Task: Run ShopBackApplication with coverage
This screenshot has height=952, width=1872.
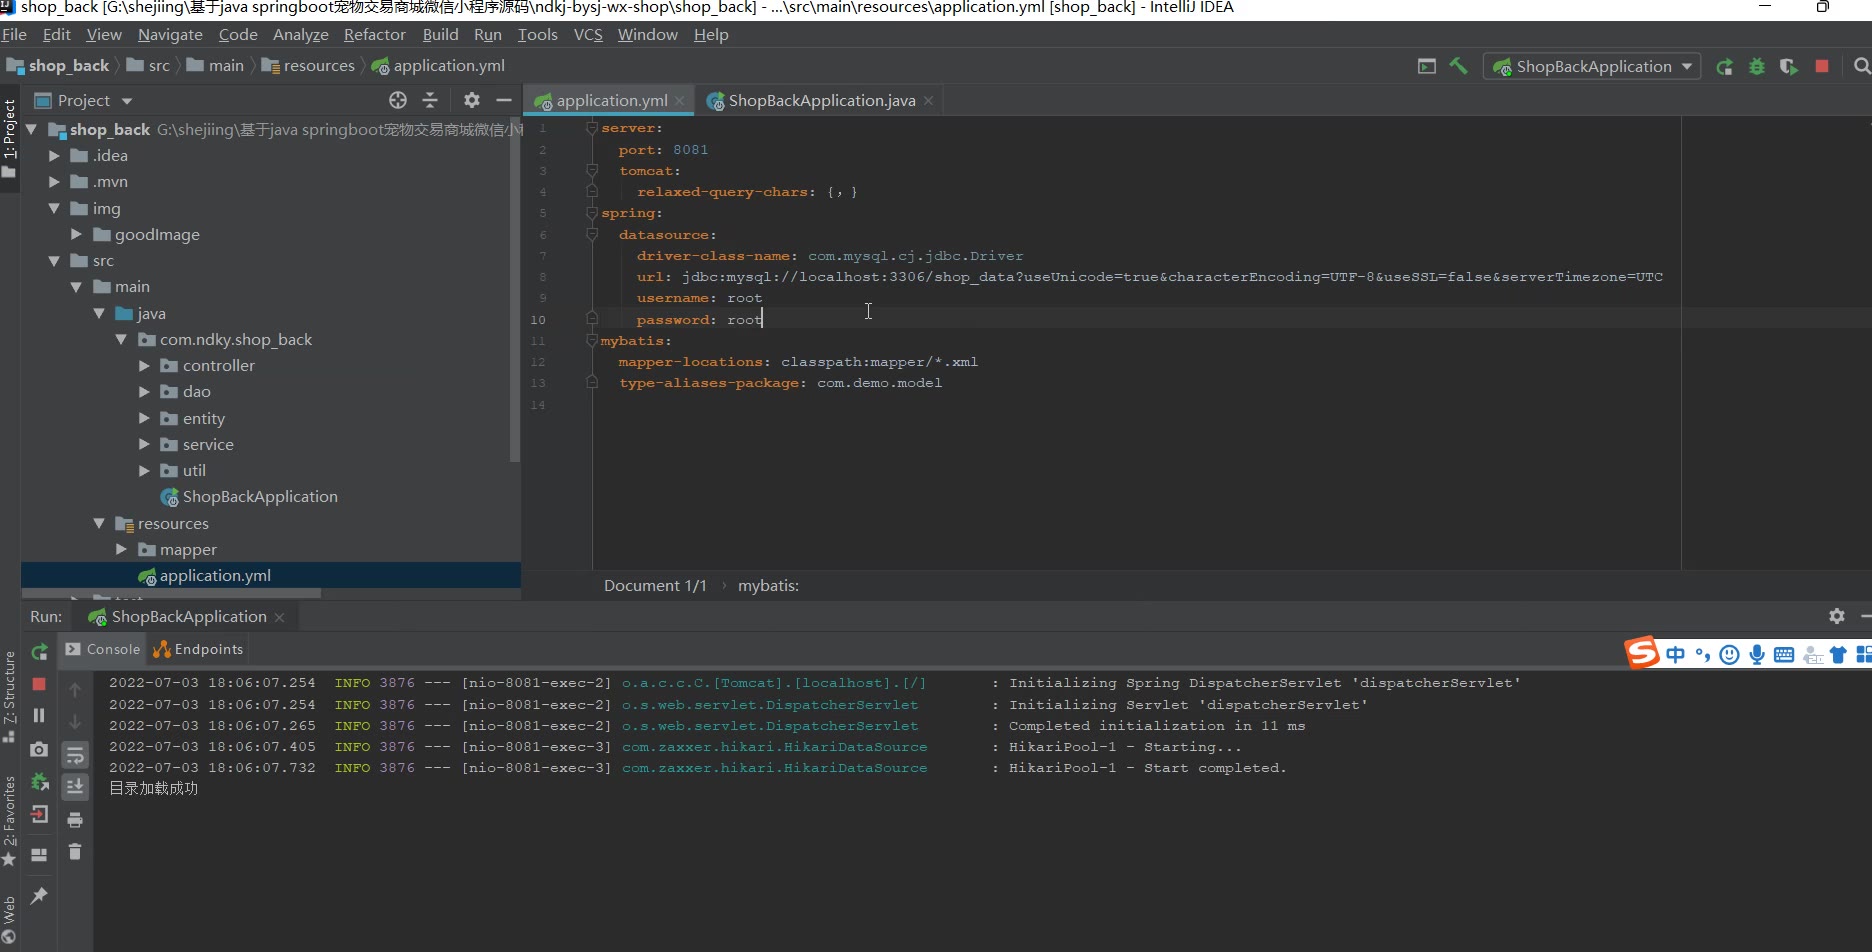Action: (x=1788, y=67)
